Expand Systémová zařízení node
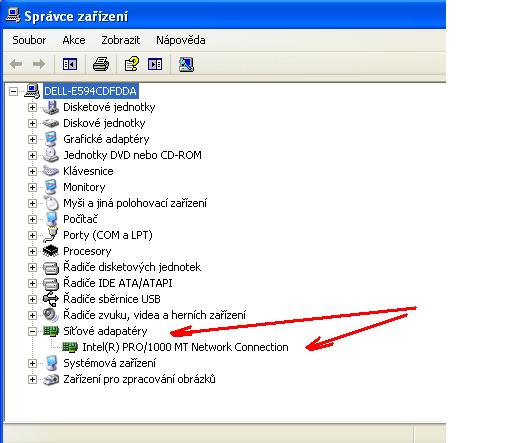This screenshot has height=443, width=512. coord(32,363)
